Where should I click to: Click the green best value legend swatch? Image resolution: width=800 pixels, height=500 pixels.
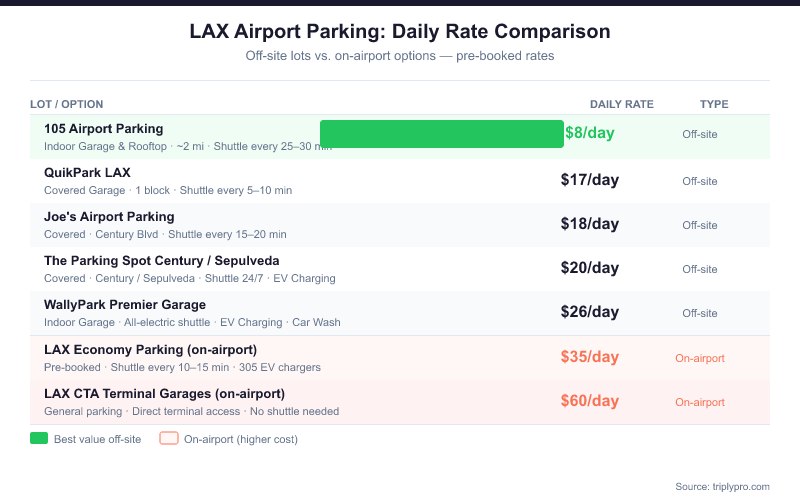(x=39, y=438)
